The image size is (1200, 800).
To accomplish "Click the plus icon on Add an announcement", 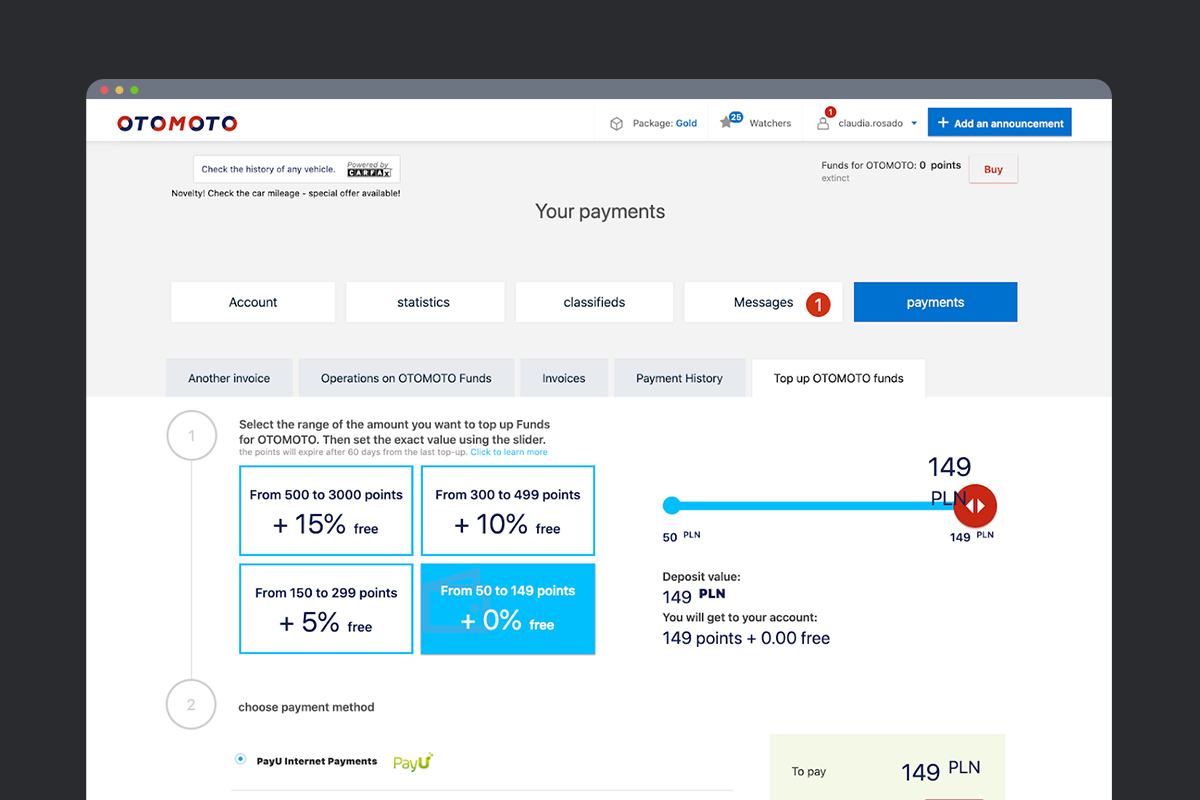I will [x=944, y=122].
